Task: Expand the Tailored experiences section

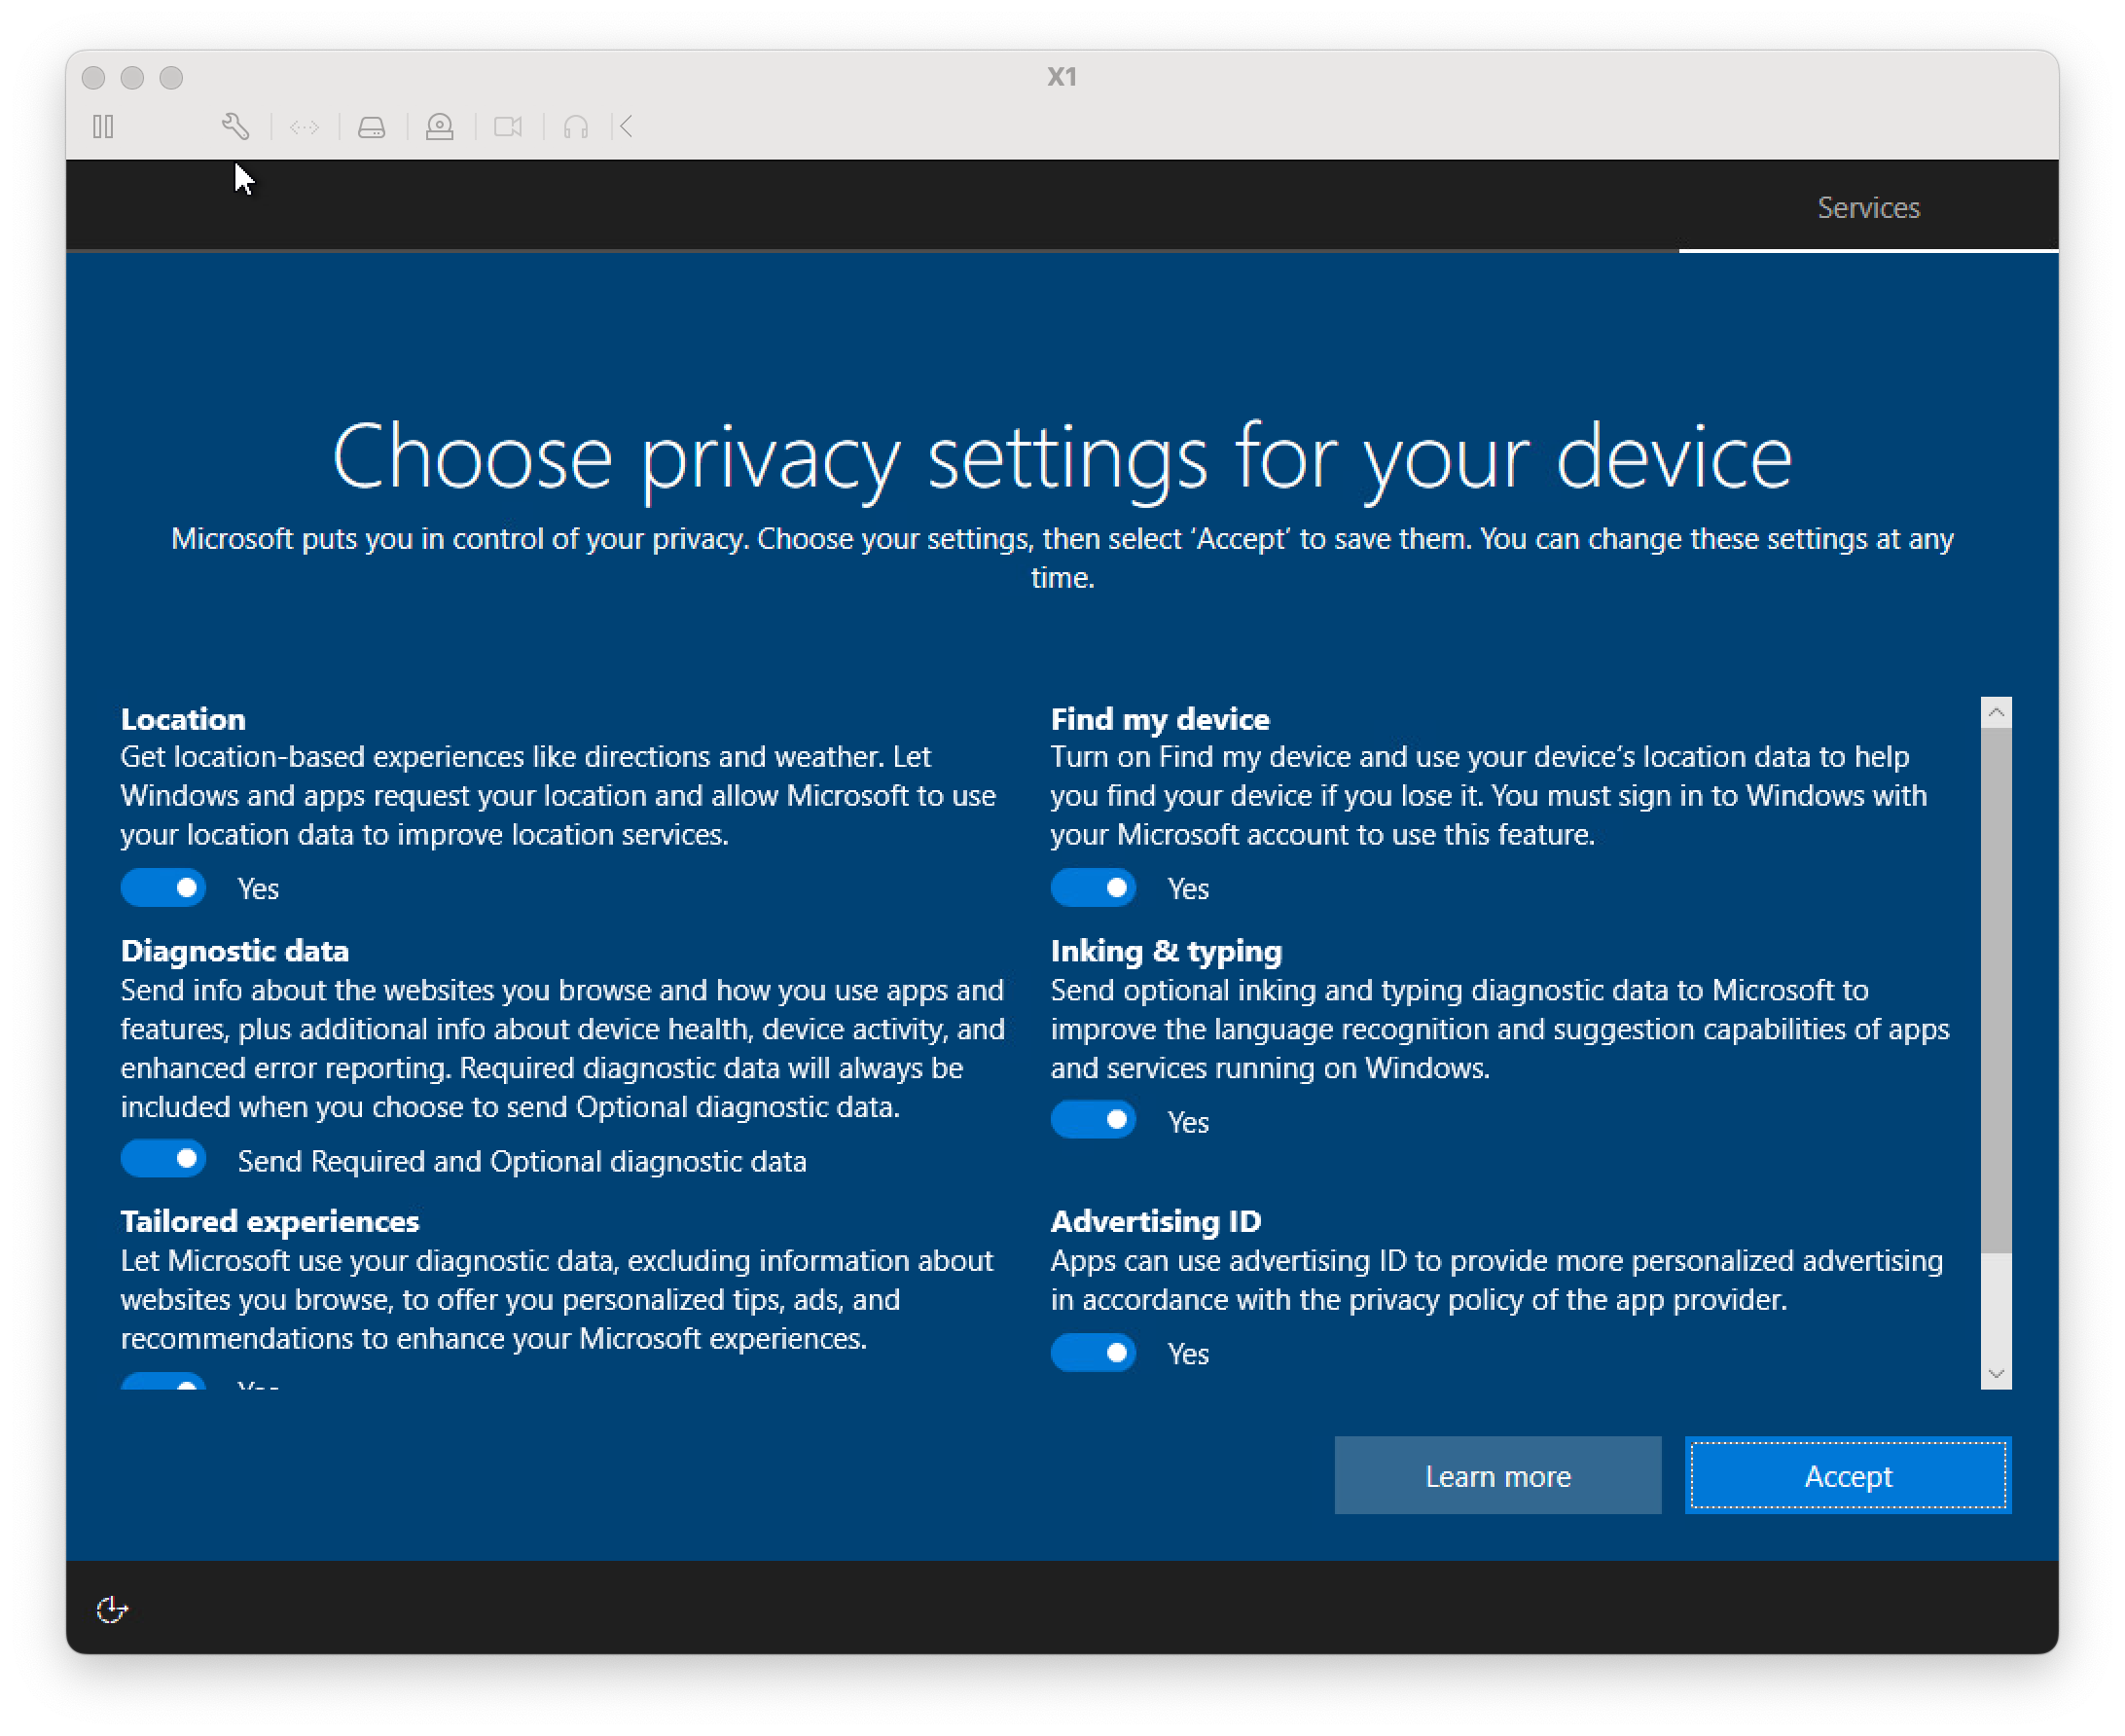Action: tap(269, 1220)
